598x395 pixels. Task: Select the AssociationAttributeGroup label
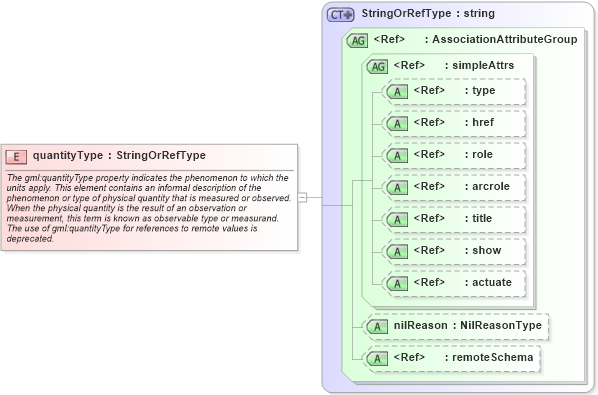pos(505,39)
